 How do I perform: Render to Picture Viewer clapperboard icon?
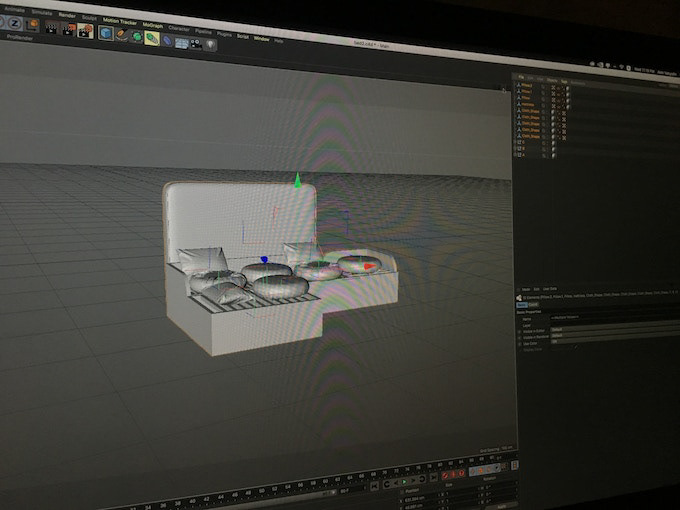[68, 29]
